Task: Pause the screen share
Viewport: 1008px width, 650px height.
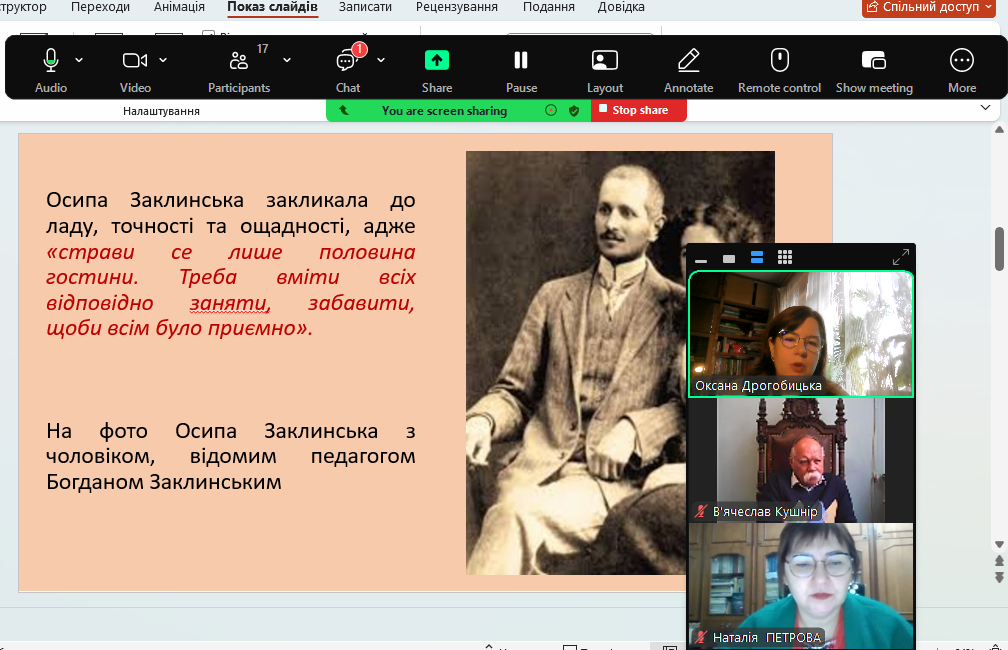Action: click(x=521, y=60)
